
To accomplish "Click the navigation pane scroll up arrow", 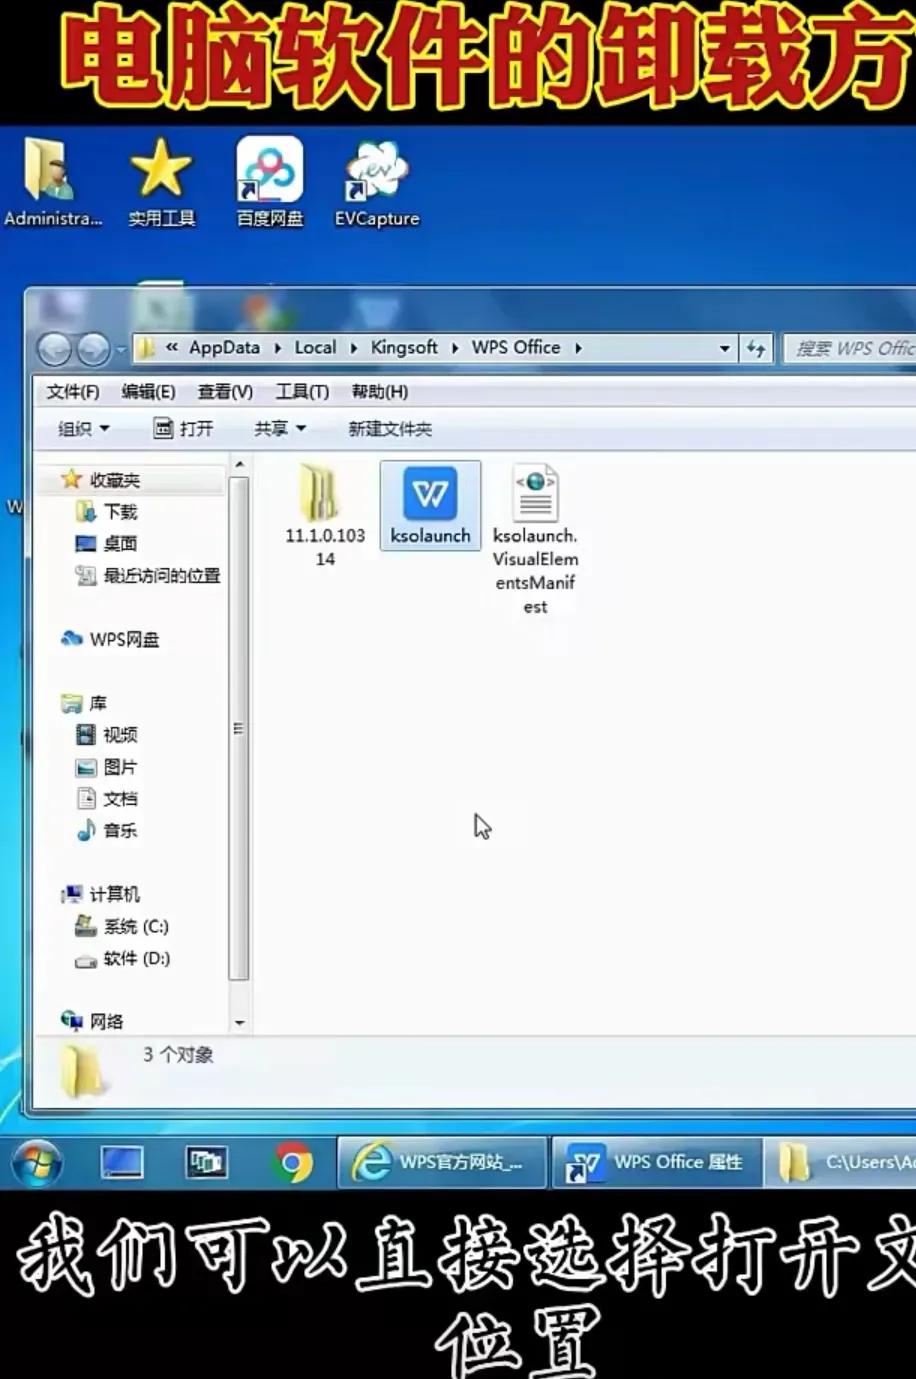I will 239,466.
